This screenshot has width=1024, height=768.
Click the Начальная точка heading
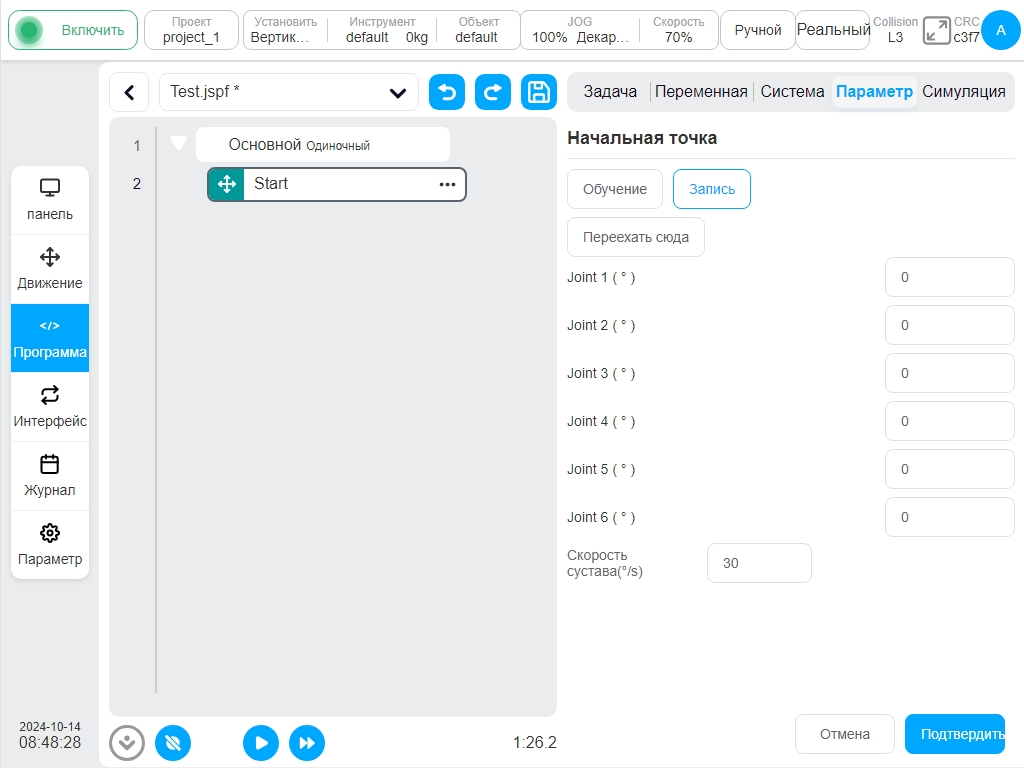(x=642, y=138)
